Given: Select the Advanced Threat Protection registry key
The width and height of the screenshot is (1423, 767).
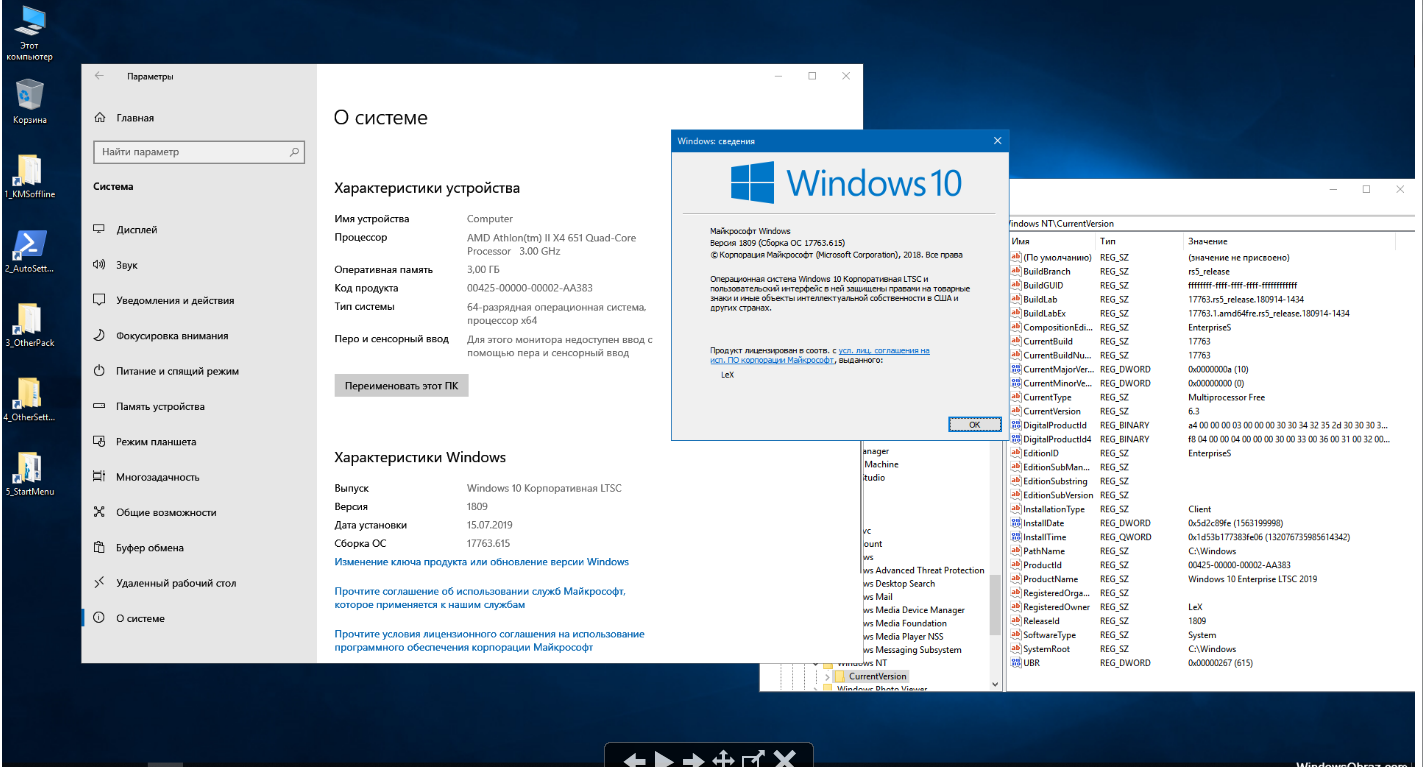Looking at the screenshot, I should pyautogui.click(x=922, y=570).
